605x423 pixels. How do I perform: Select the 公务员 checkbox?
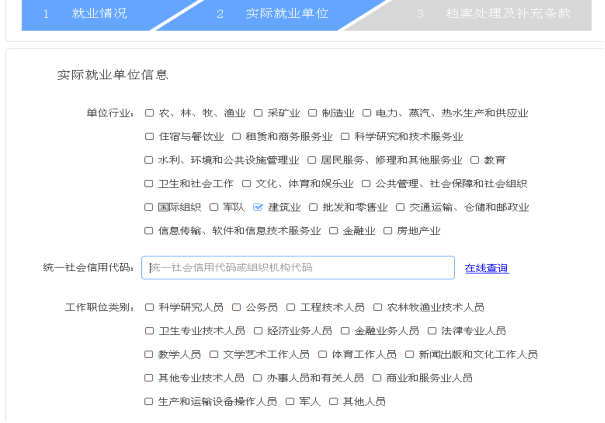coord(237,307)
